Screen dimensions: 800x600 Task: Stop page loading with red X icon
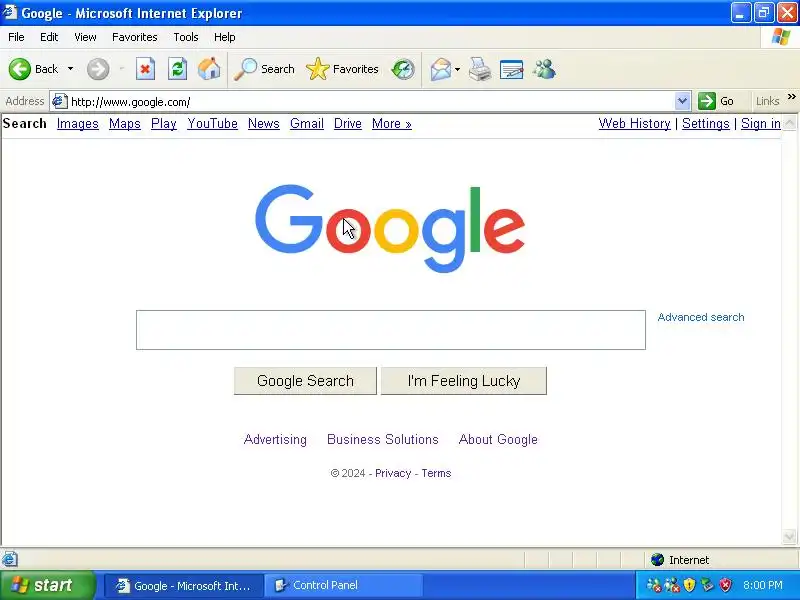pos(145,69)
